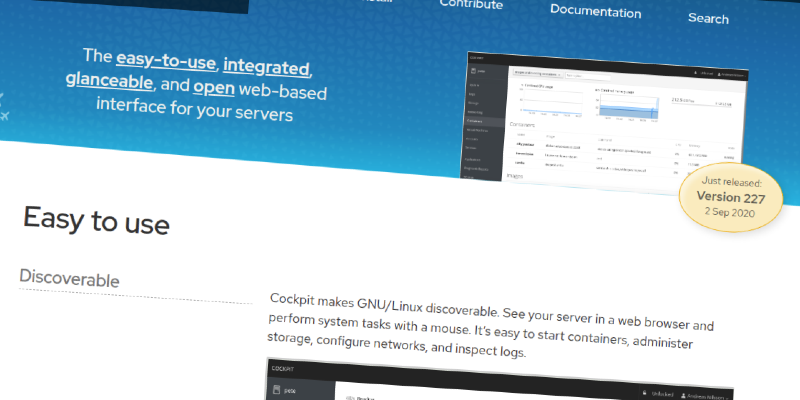Viewport: 800px width, 400px height.
Task: Open the container filter dropdown in banner screenshot
Action: 537,74
